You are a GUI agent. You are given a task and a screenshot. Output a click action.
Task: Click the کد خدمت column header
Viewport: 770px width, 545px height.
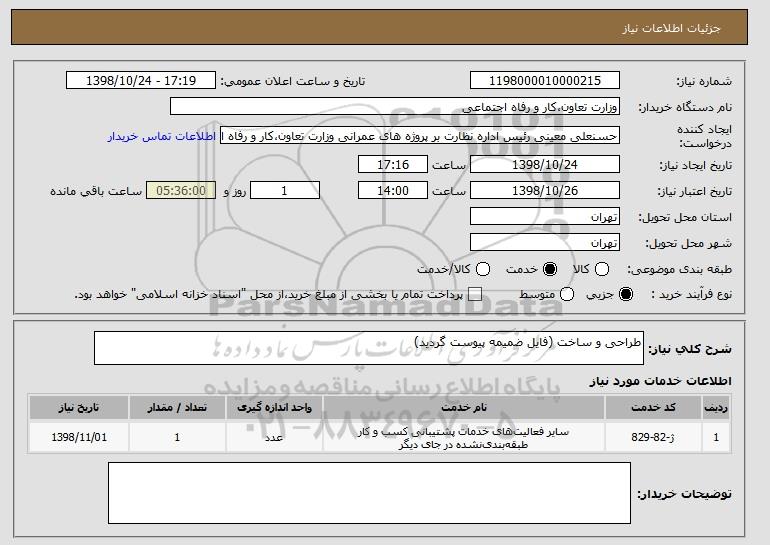click(653, 408)
